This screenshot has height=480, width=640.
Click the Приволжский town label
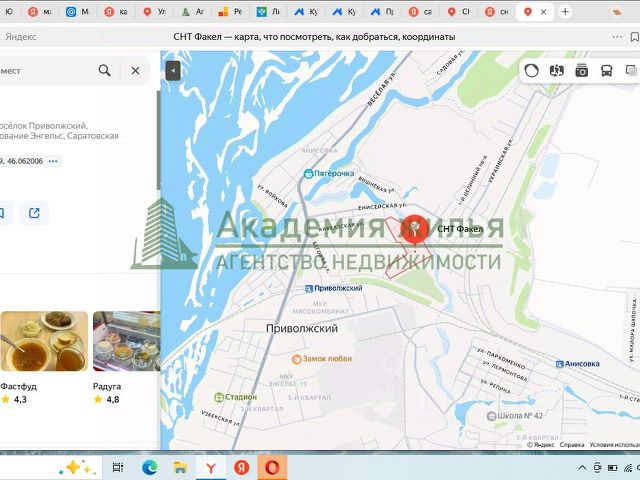(302, 328)
